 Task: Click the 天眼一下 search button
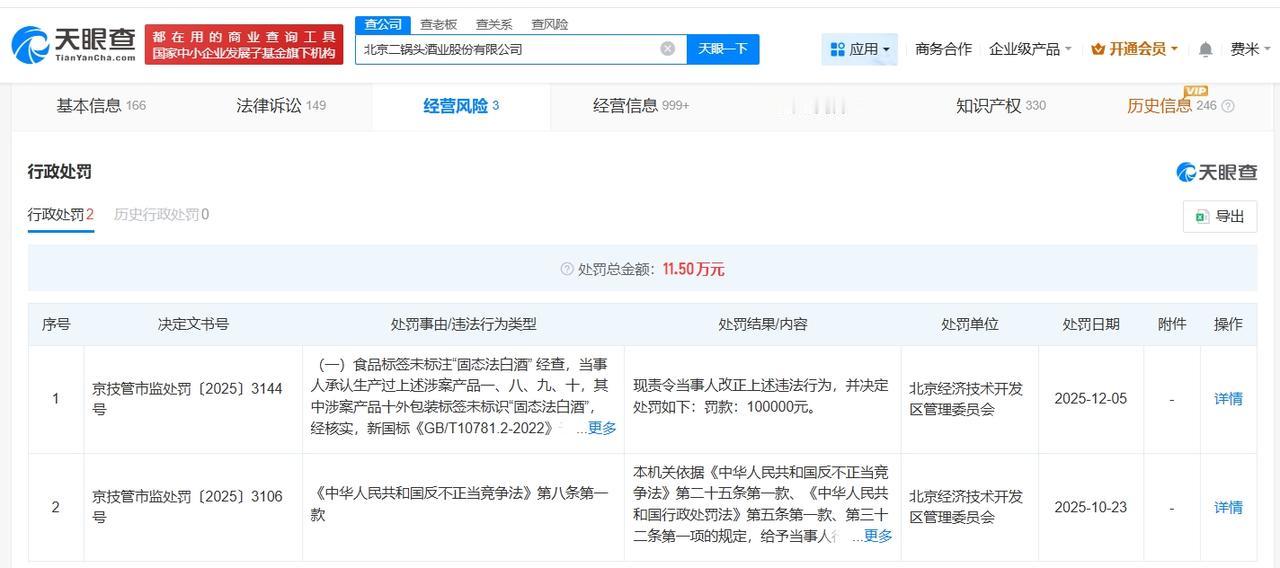point(723,49)
